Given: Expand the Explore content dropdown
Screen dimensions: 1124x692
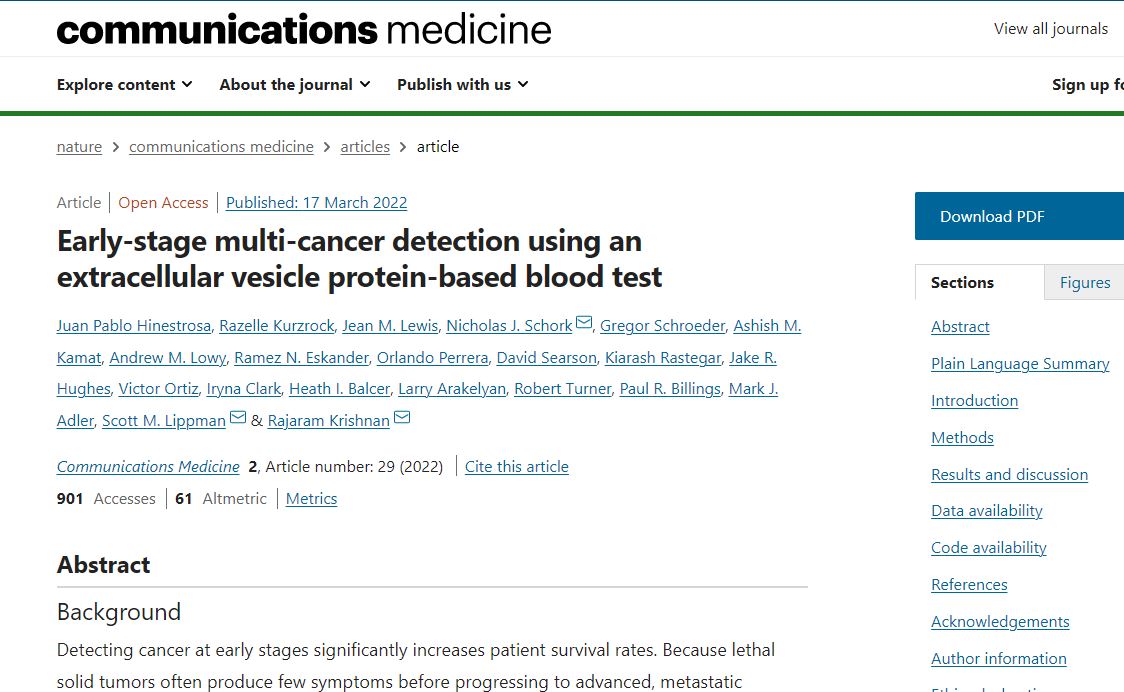Looking at the screenshot, I should click(x=125, y=85).
